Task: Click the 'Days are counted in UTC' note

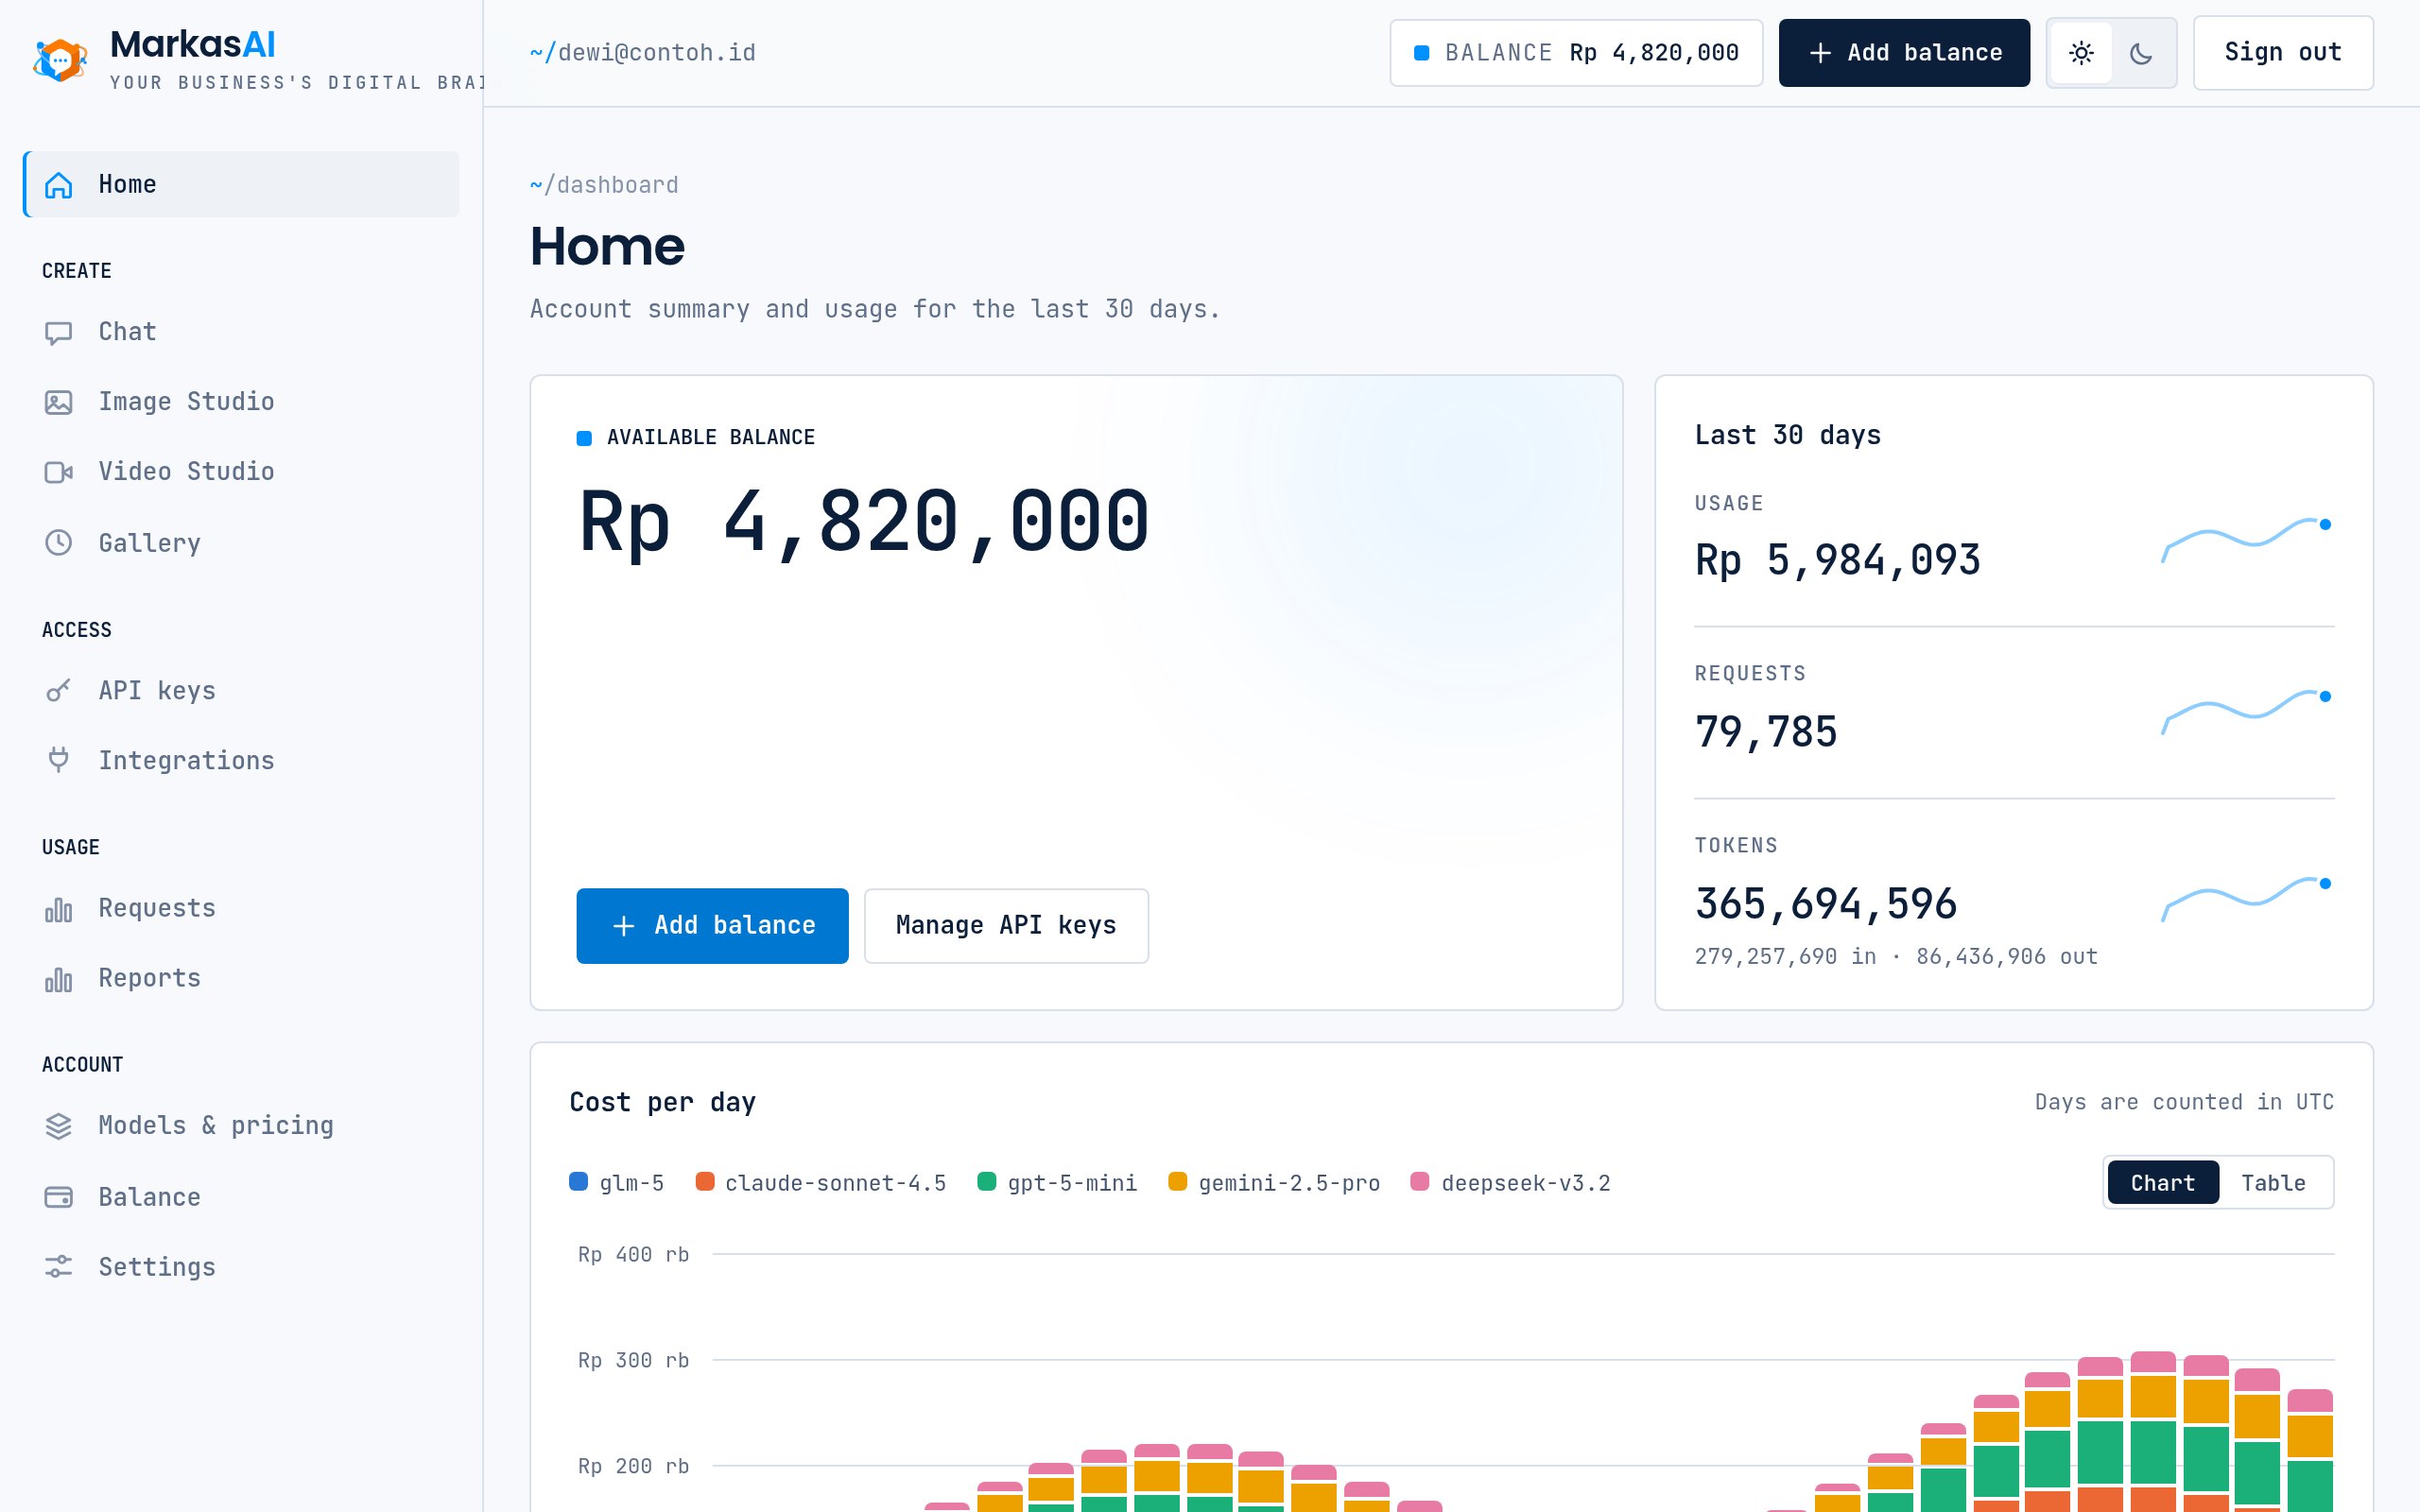Action: [2184, 1102]
